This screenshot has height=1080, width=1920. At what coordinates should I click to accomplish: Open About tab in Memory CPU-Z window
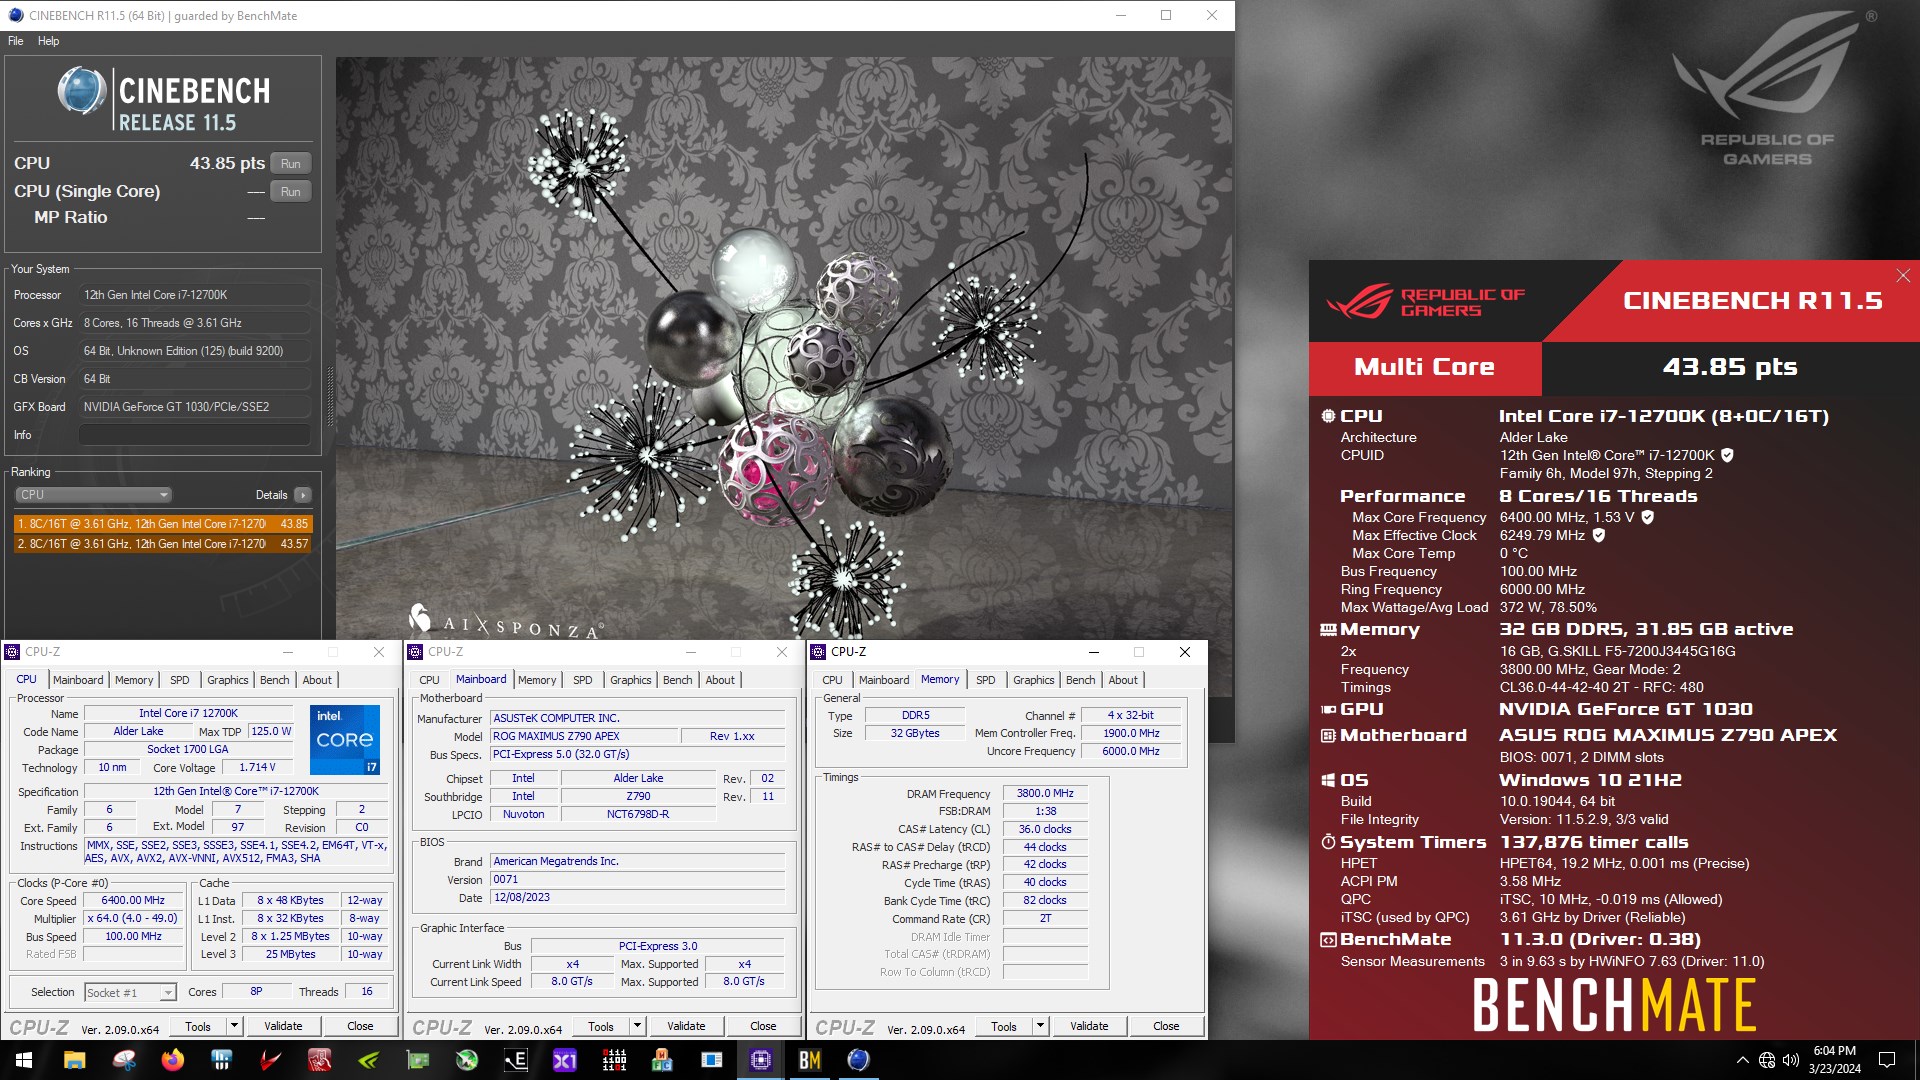[1123, 680]
